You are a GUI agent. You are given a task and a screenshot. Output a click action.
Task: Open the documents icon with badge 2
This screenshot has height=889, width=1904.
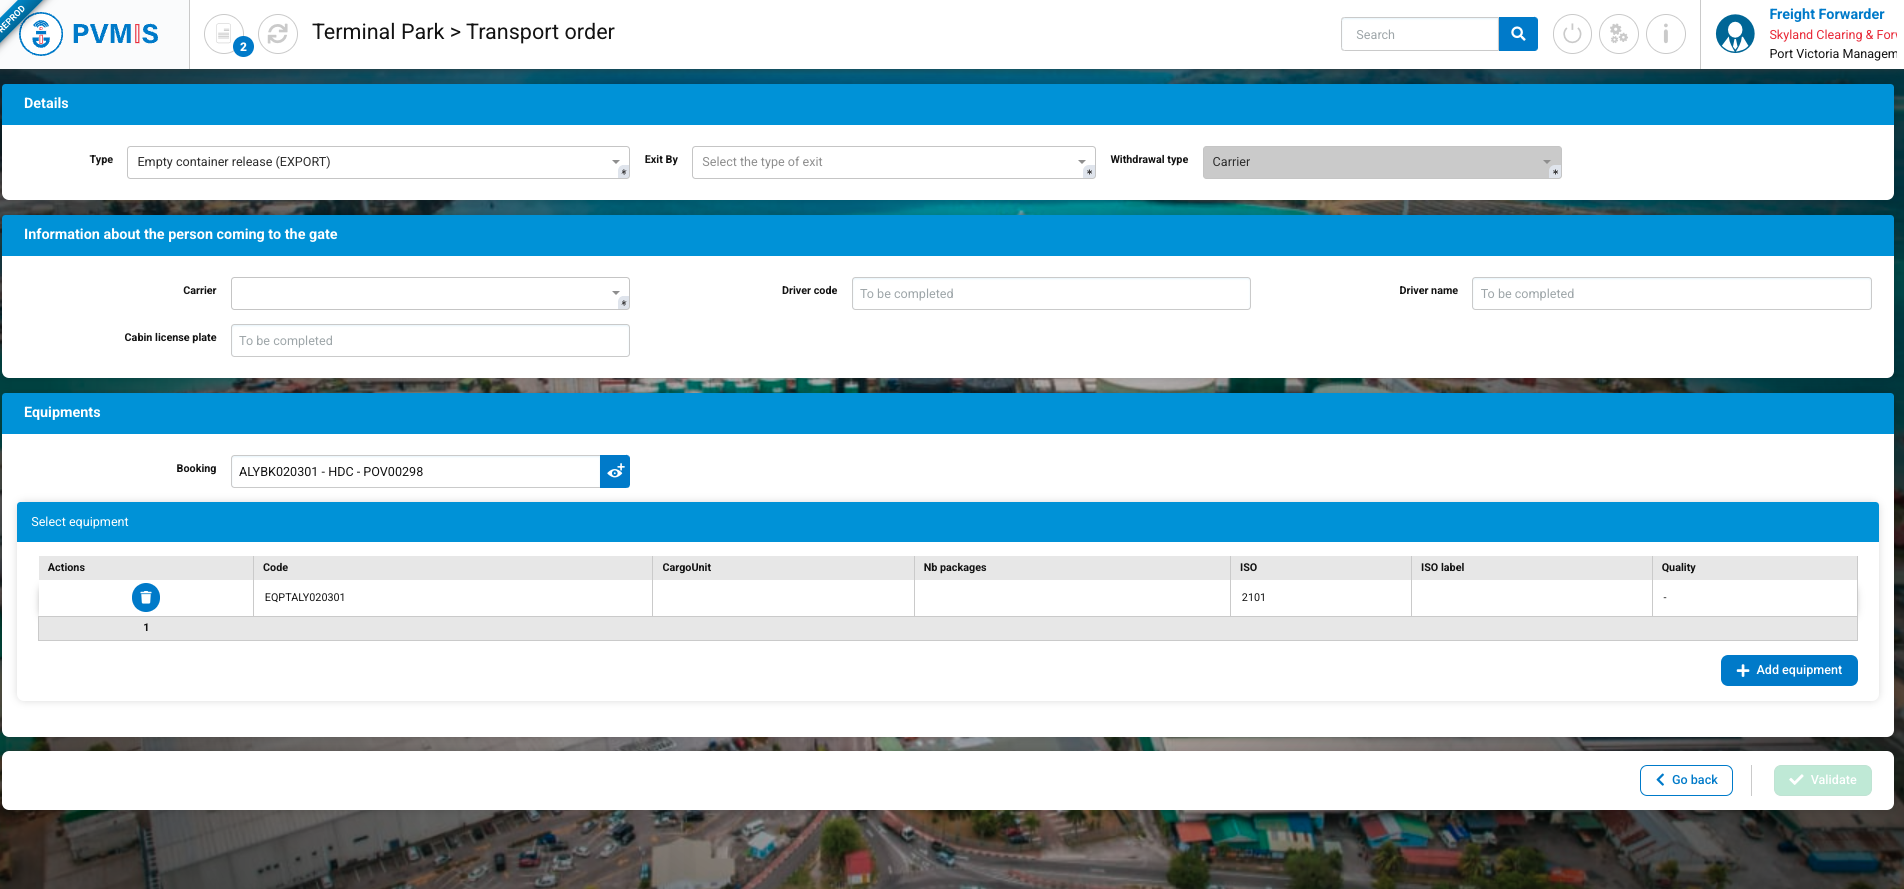point(225,34)
